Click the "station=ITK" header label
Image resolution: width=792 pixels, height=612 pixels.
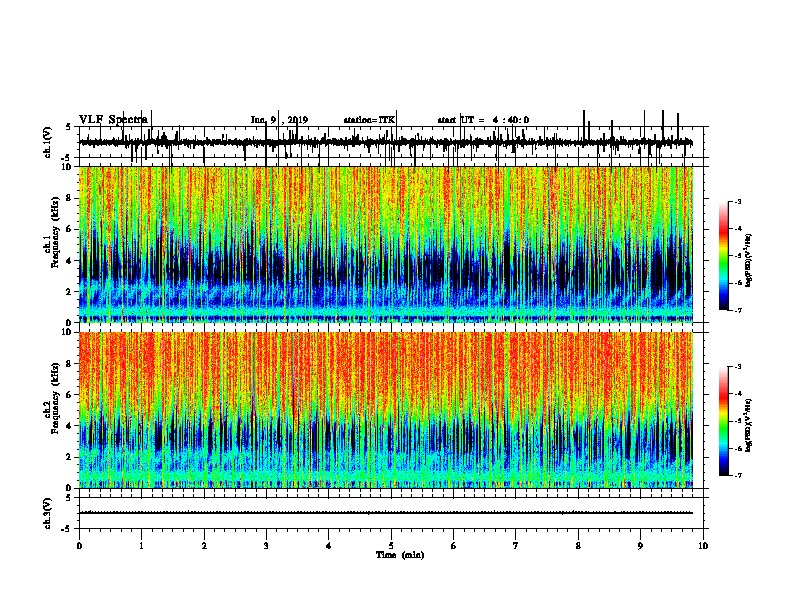369,120
